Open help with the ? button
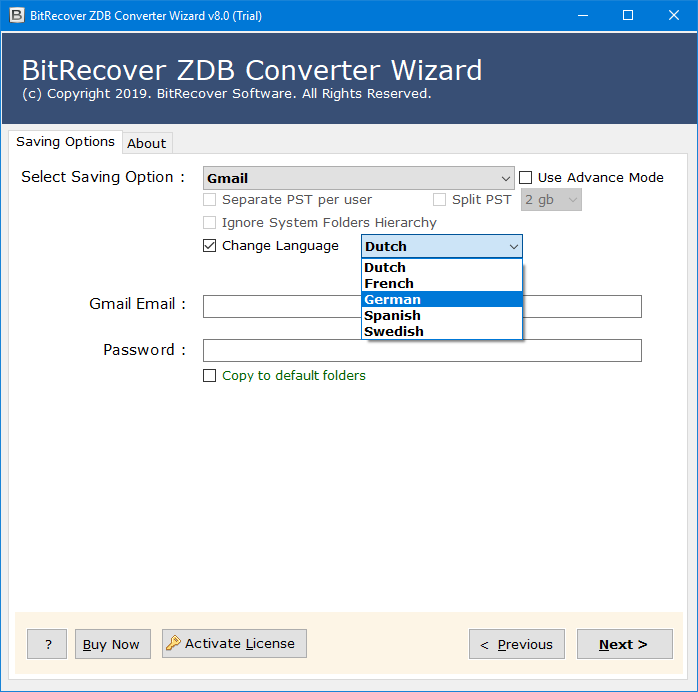 (x=47, y=644)
